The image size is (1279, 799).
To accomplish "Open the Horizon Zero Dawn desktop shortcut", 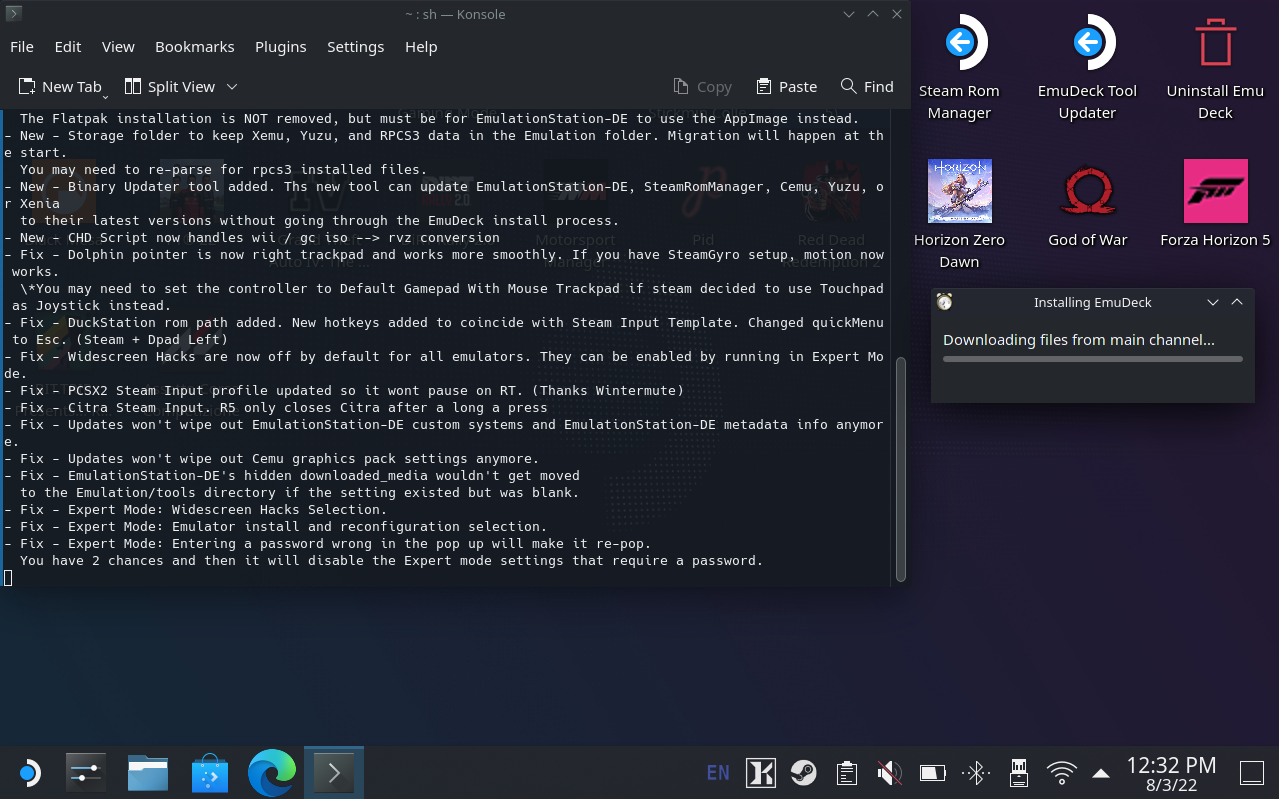I will coord(958,215).
